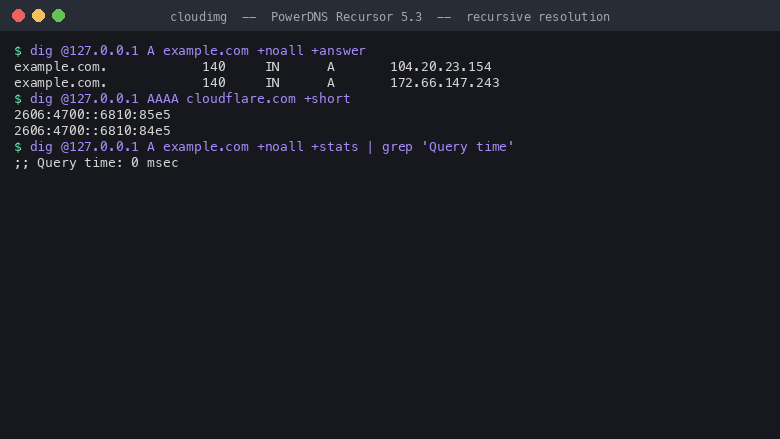This screenshot has width=780, height=439.
Task: Click 'example.com.' in the second answer row
Action: (60, 83)
